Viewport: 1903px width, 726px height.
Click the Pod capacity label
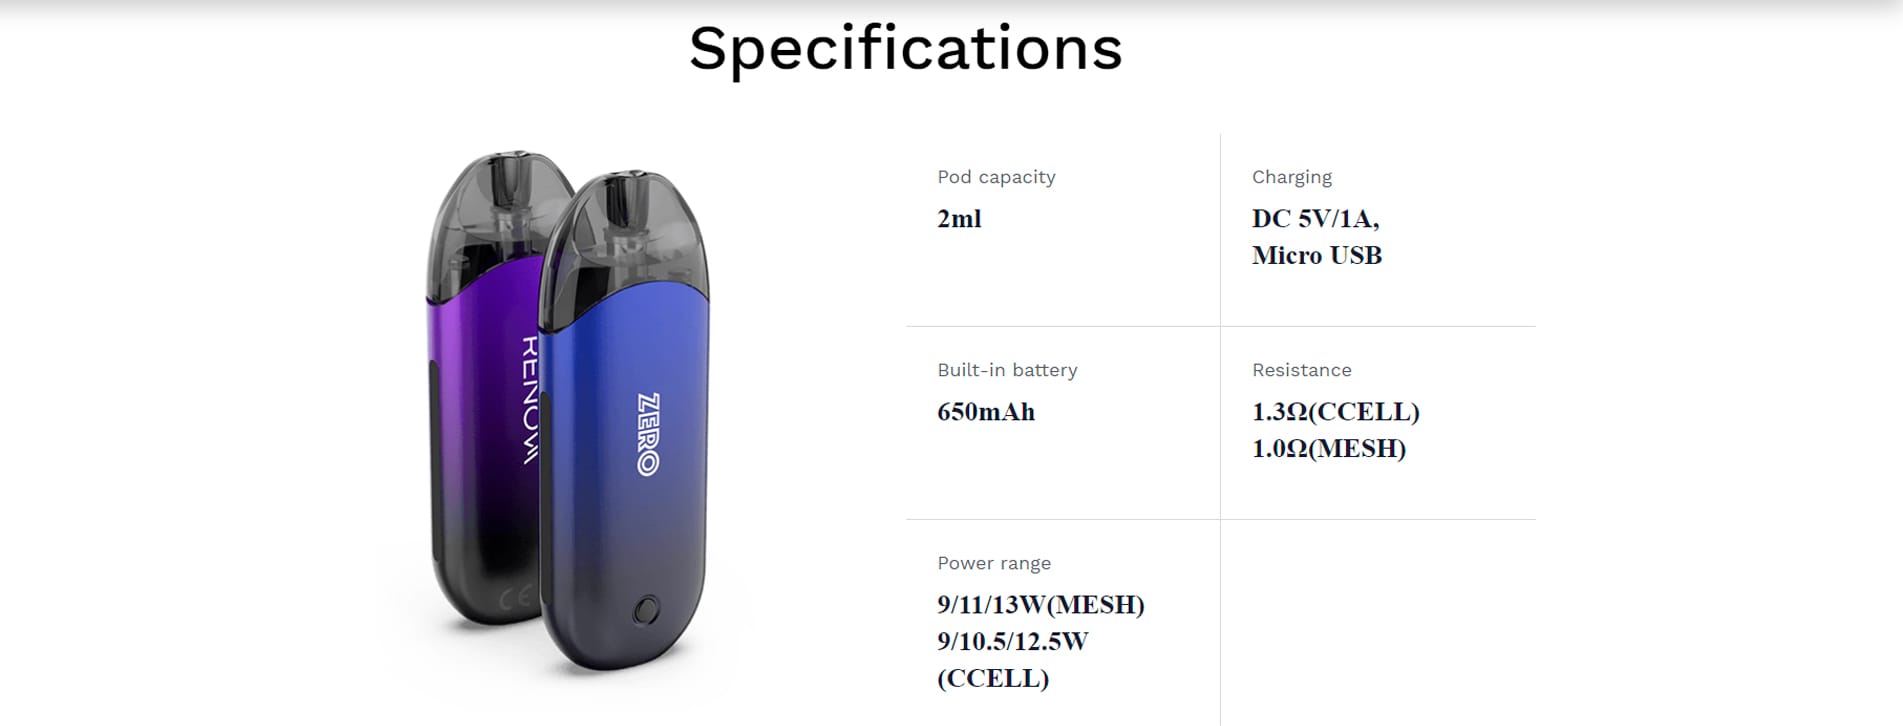(996, 177)
